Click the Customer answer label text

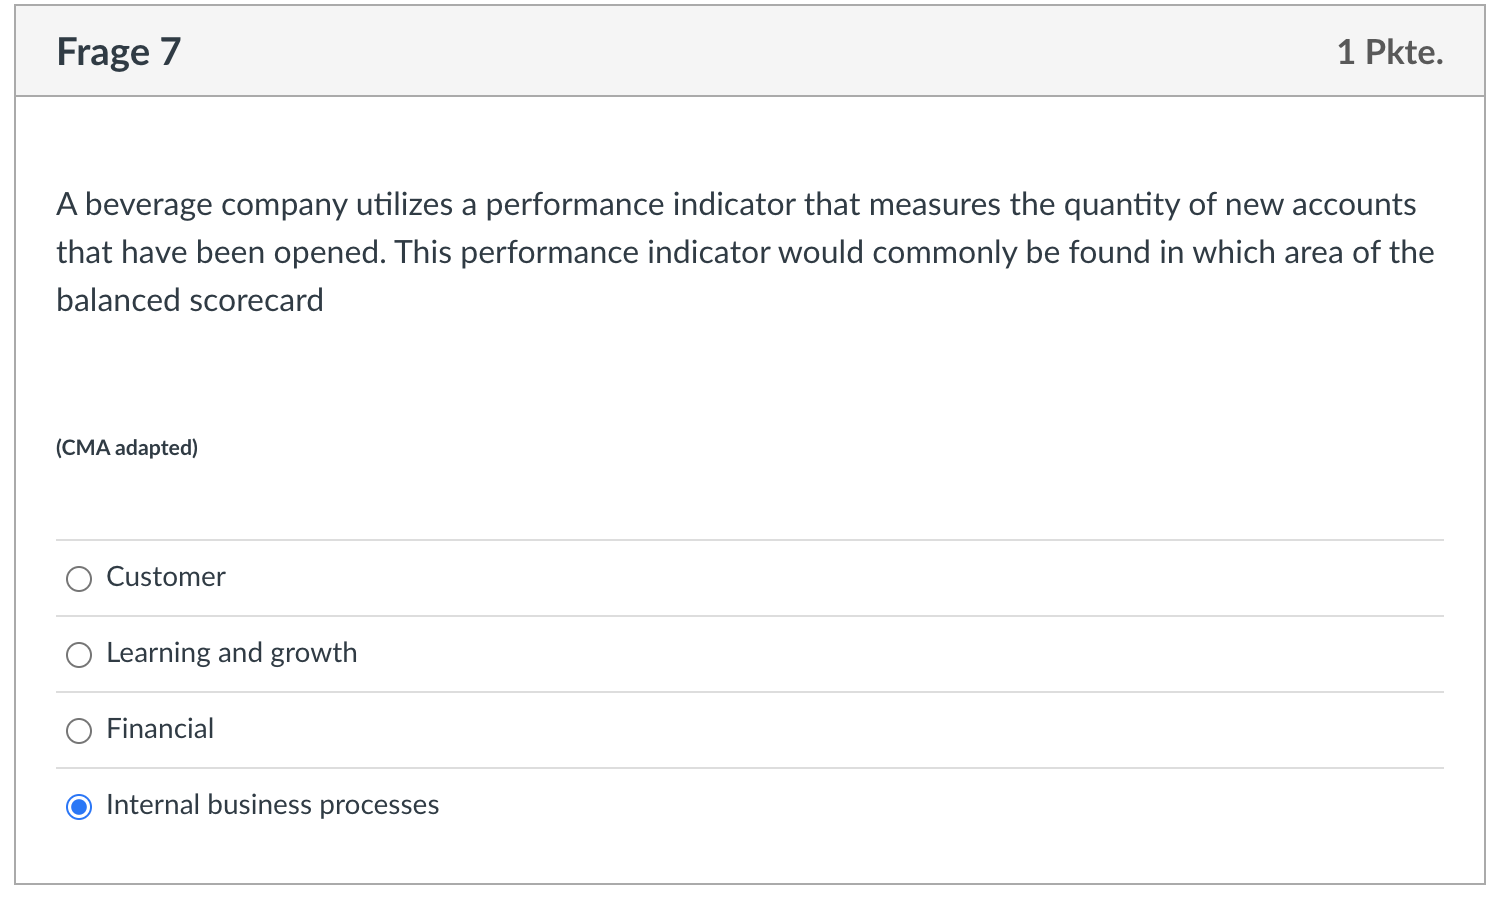tap(166, 577)
